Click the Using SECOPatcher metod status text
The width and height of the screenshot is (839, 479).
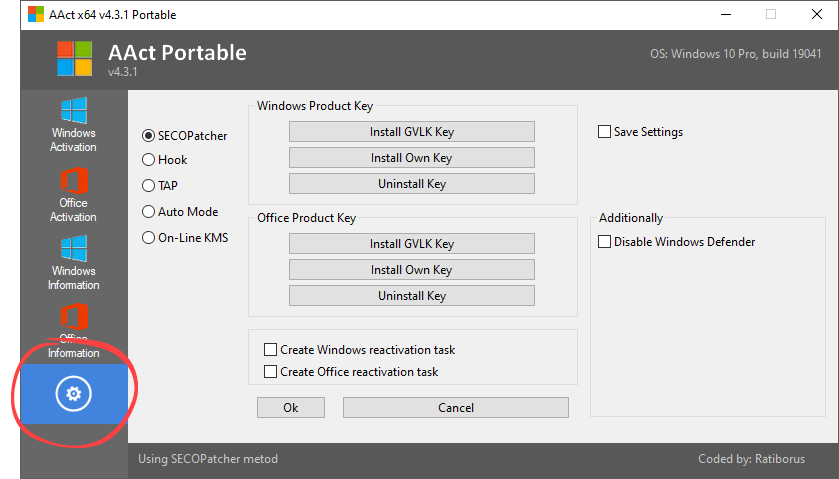coord(208,459)
